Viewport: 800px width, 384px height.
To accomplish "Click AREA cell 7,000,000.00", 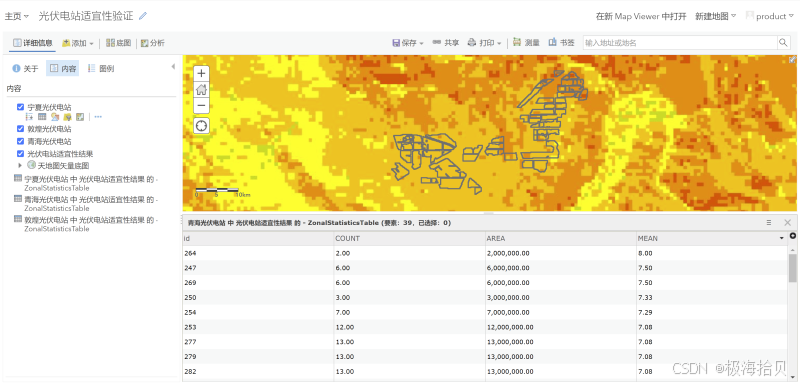I will point(508,313).
